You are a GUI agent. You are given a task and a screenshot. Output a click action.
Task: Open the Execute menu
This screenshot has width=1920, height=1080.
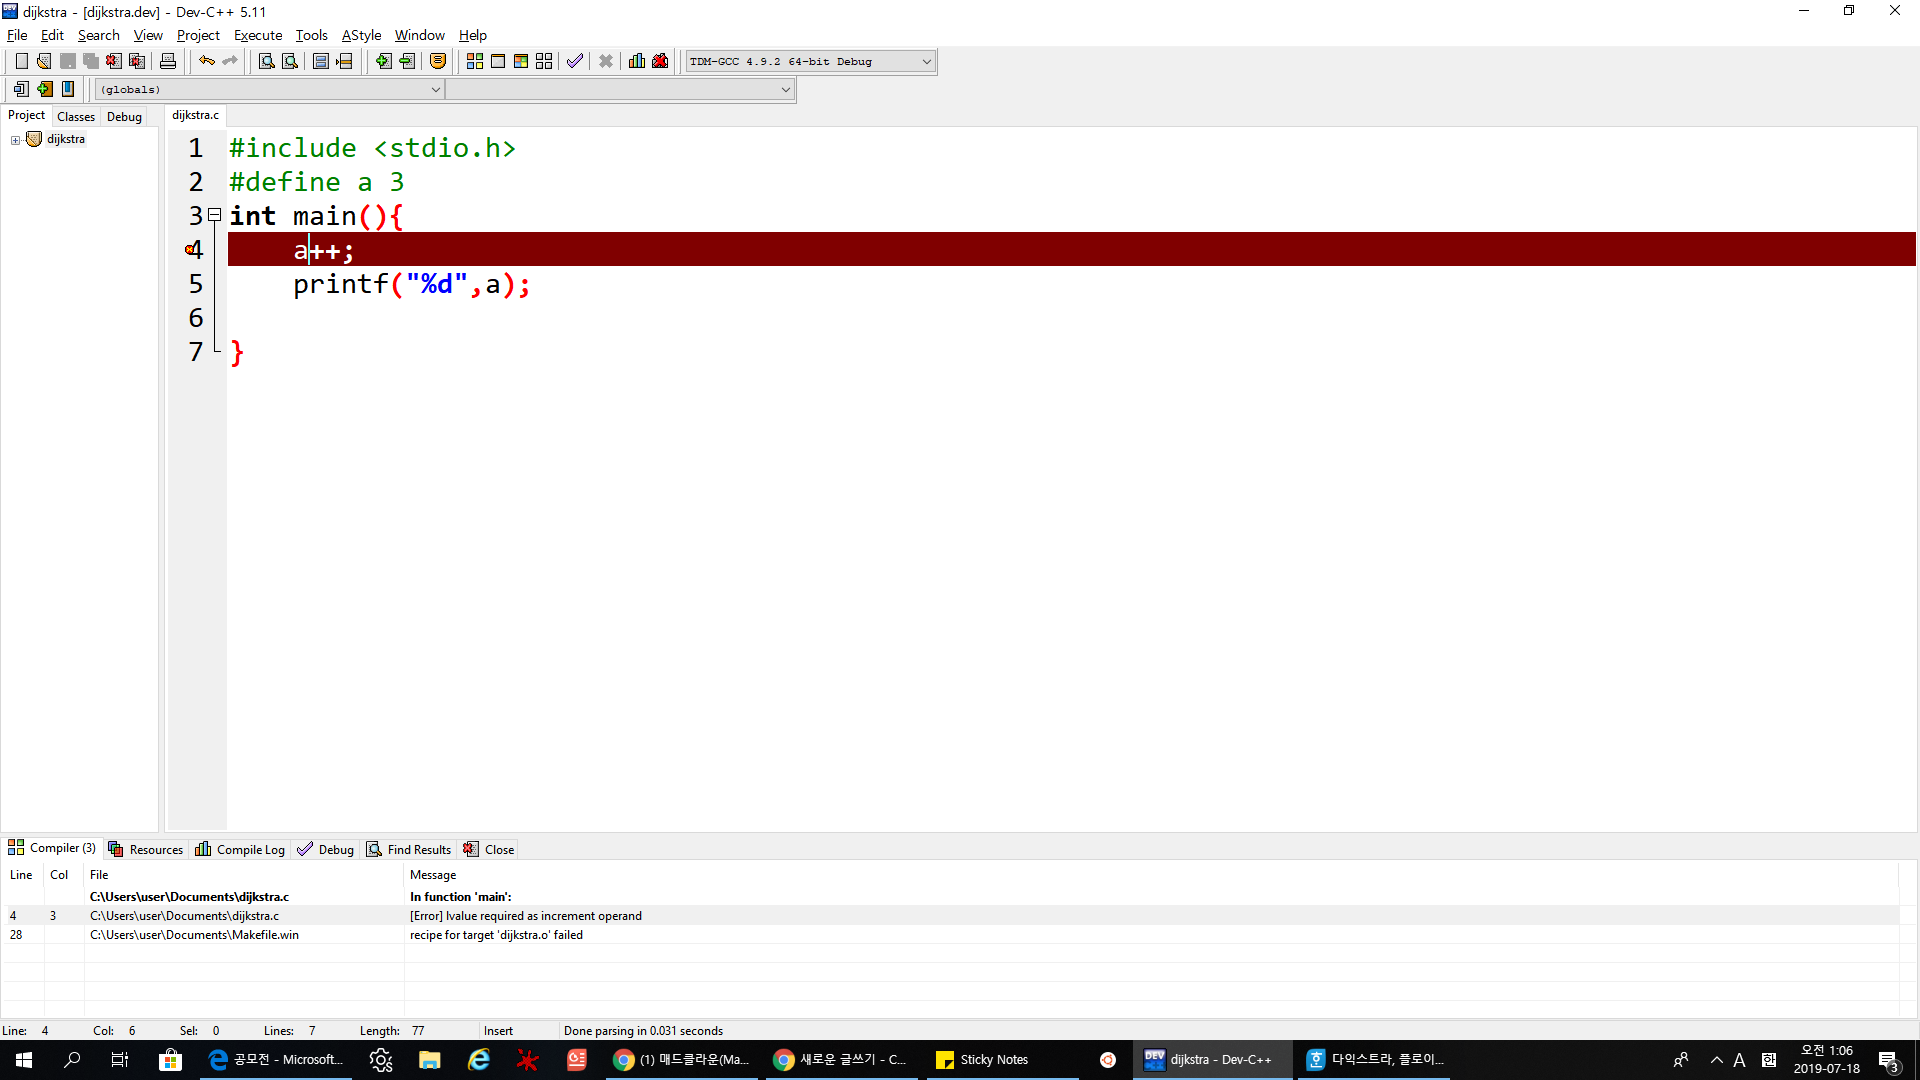[258, 35]
